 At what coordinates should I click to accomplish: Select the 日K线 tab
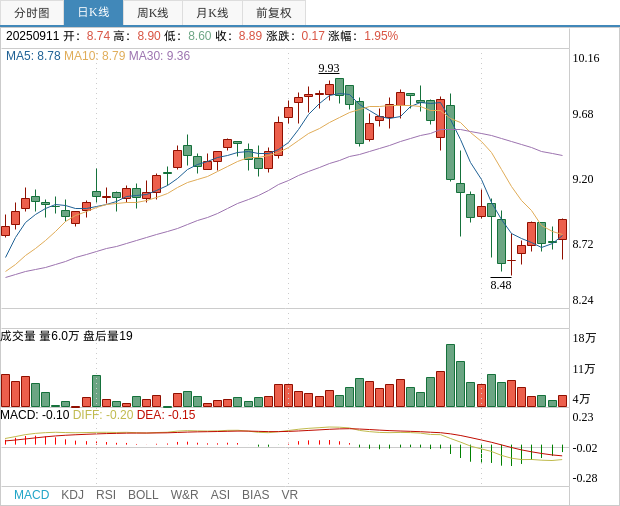(x=93, y=13)
